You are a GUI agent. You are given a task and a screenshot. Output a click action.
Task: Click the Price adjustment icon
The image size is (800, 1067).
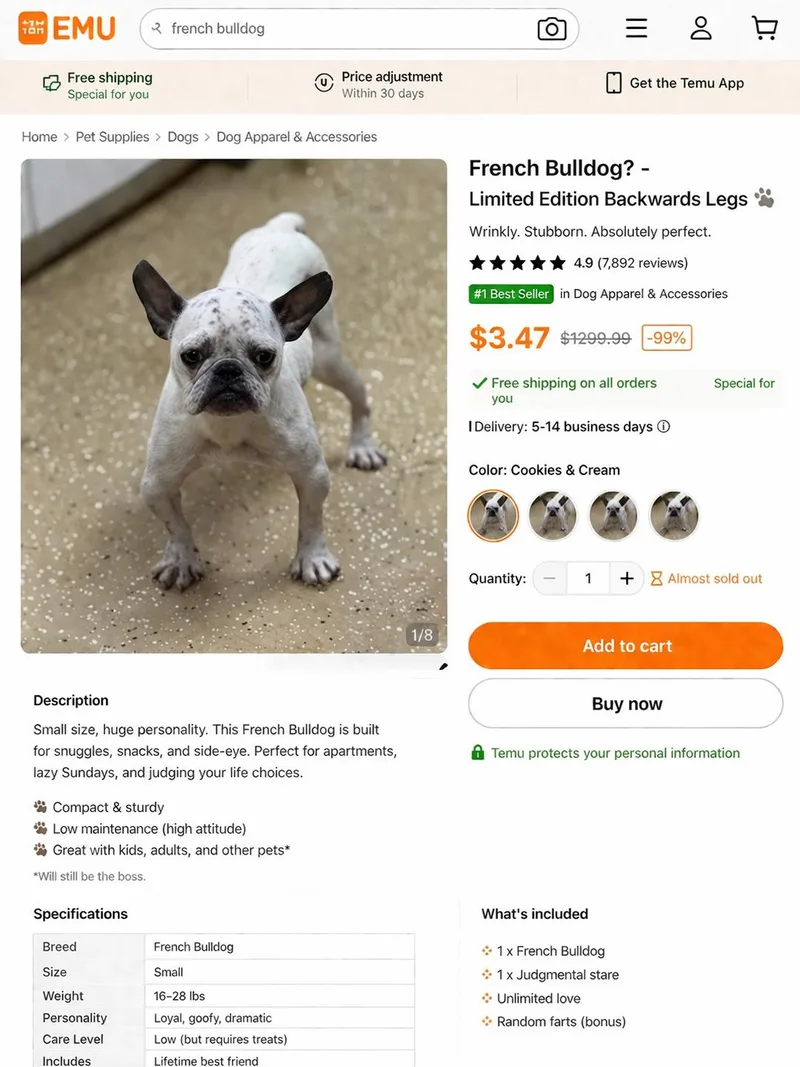[324, 83]
